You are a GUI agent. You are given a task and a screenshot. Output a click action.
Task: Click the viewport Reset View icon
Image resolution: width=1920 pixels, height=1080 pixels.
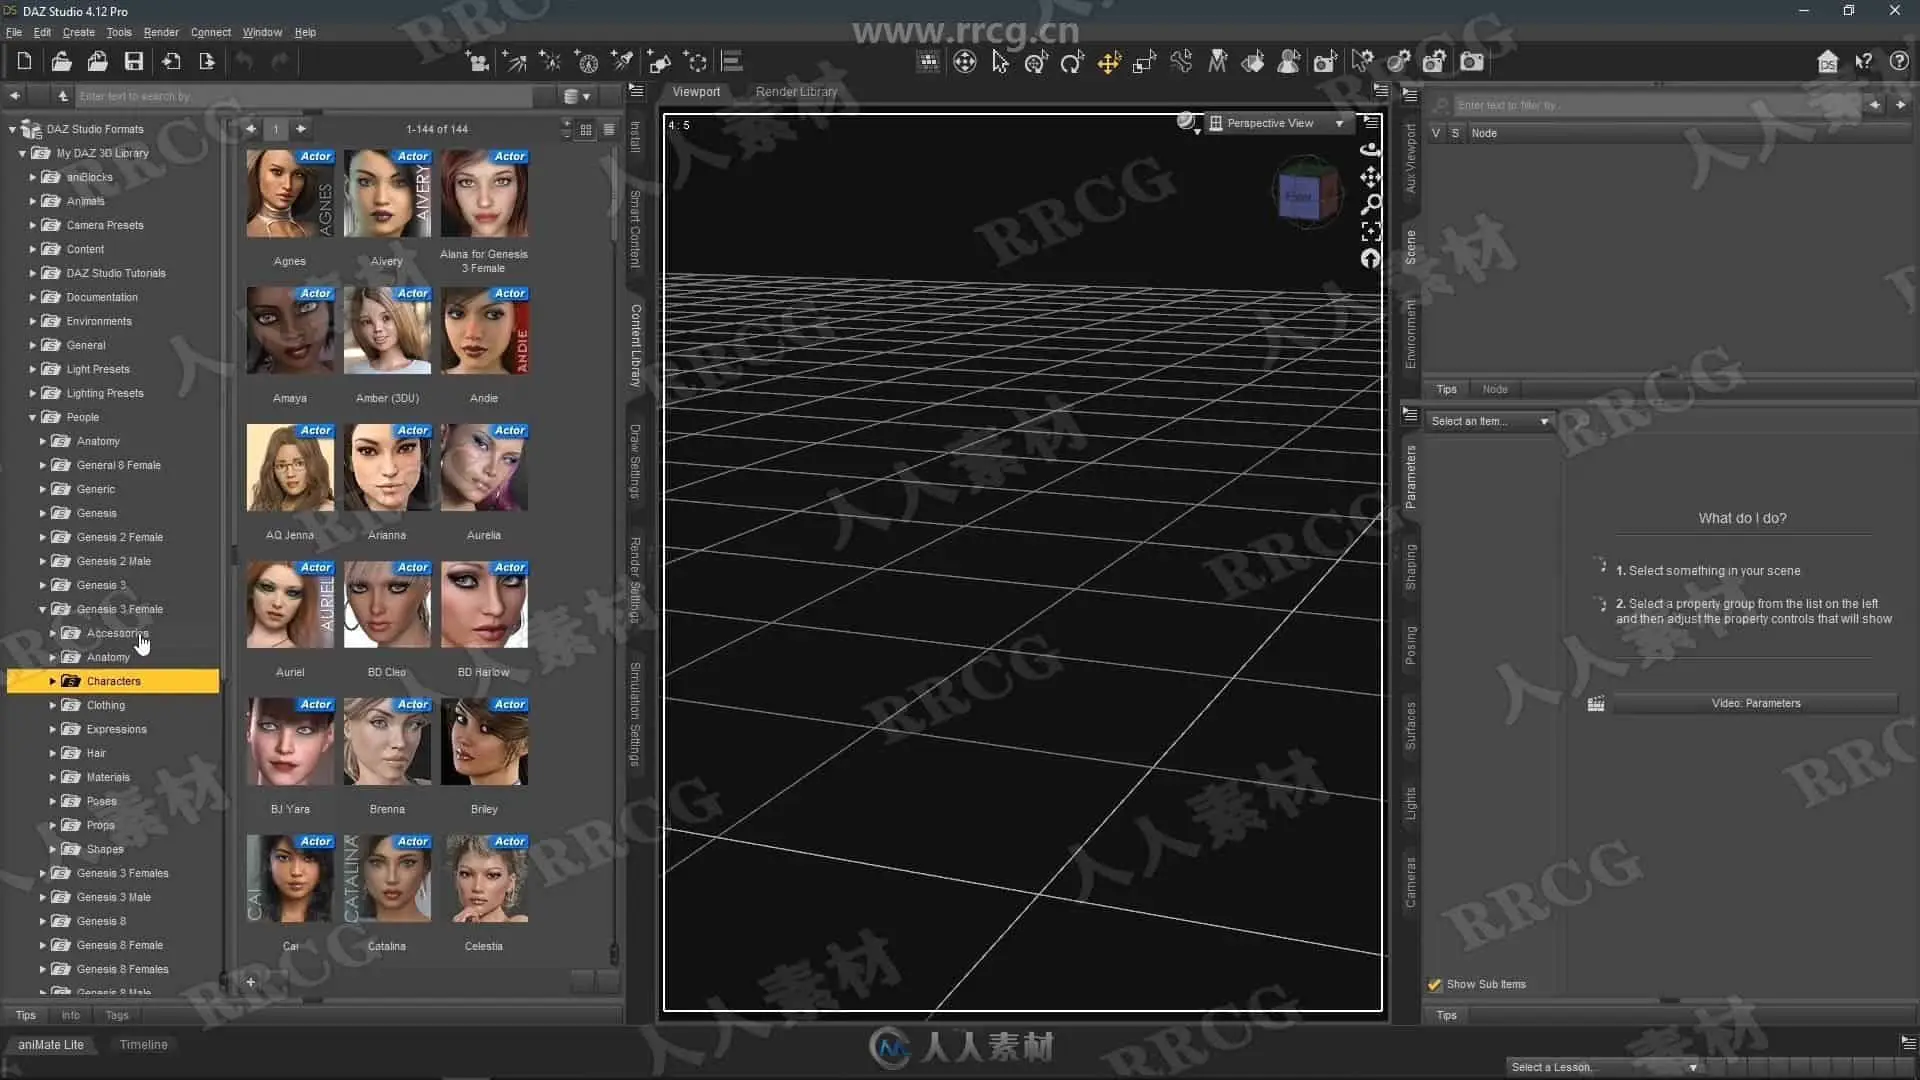(x=1371, y=259)
